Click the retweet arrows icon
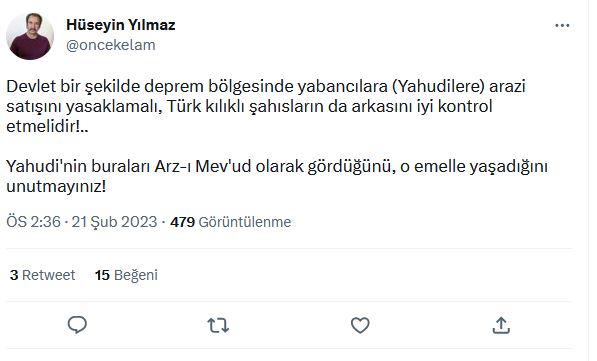 click(x=218, y=326)
